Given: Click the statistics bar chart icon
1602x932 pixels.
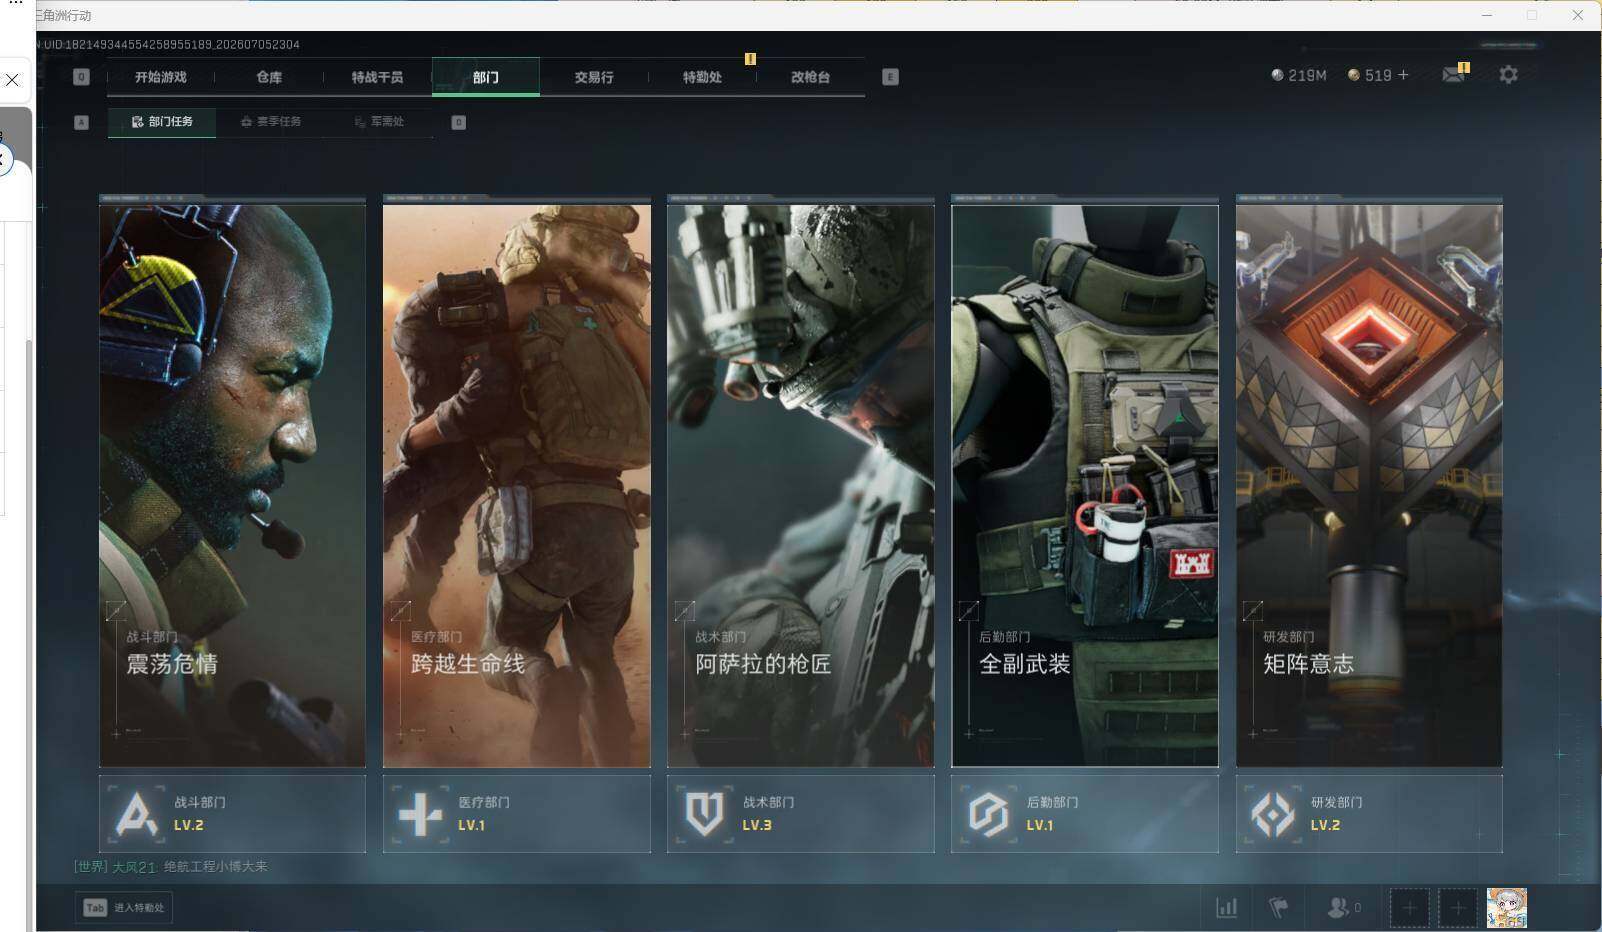Looking at the screenshot, I should tap(1226, 908).
